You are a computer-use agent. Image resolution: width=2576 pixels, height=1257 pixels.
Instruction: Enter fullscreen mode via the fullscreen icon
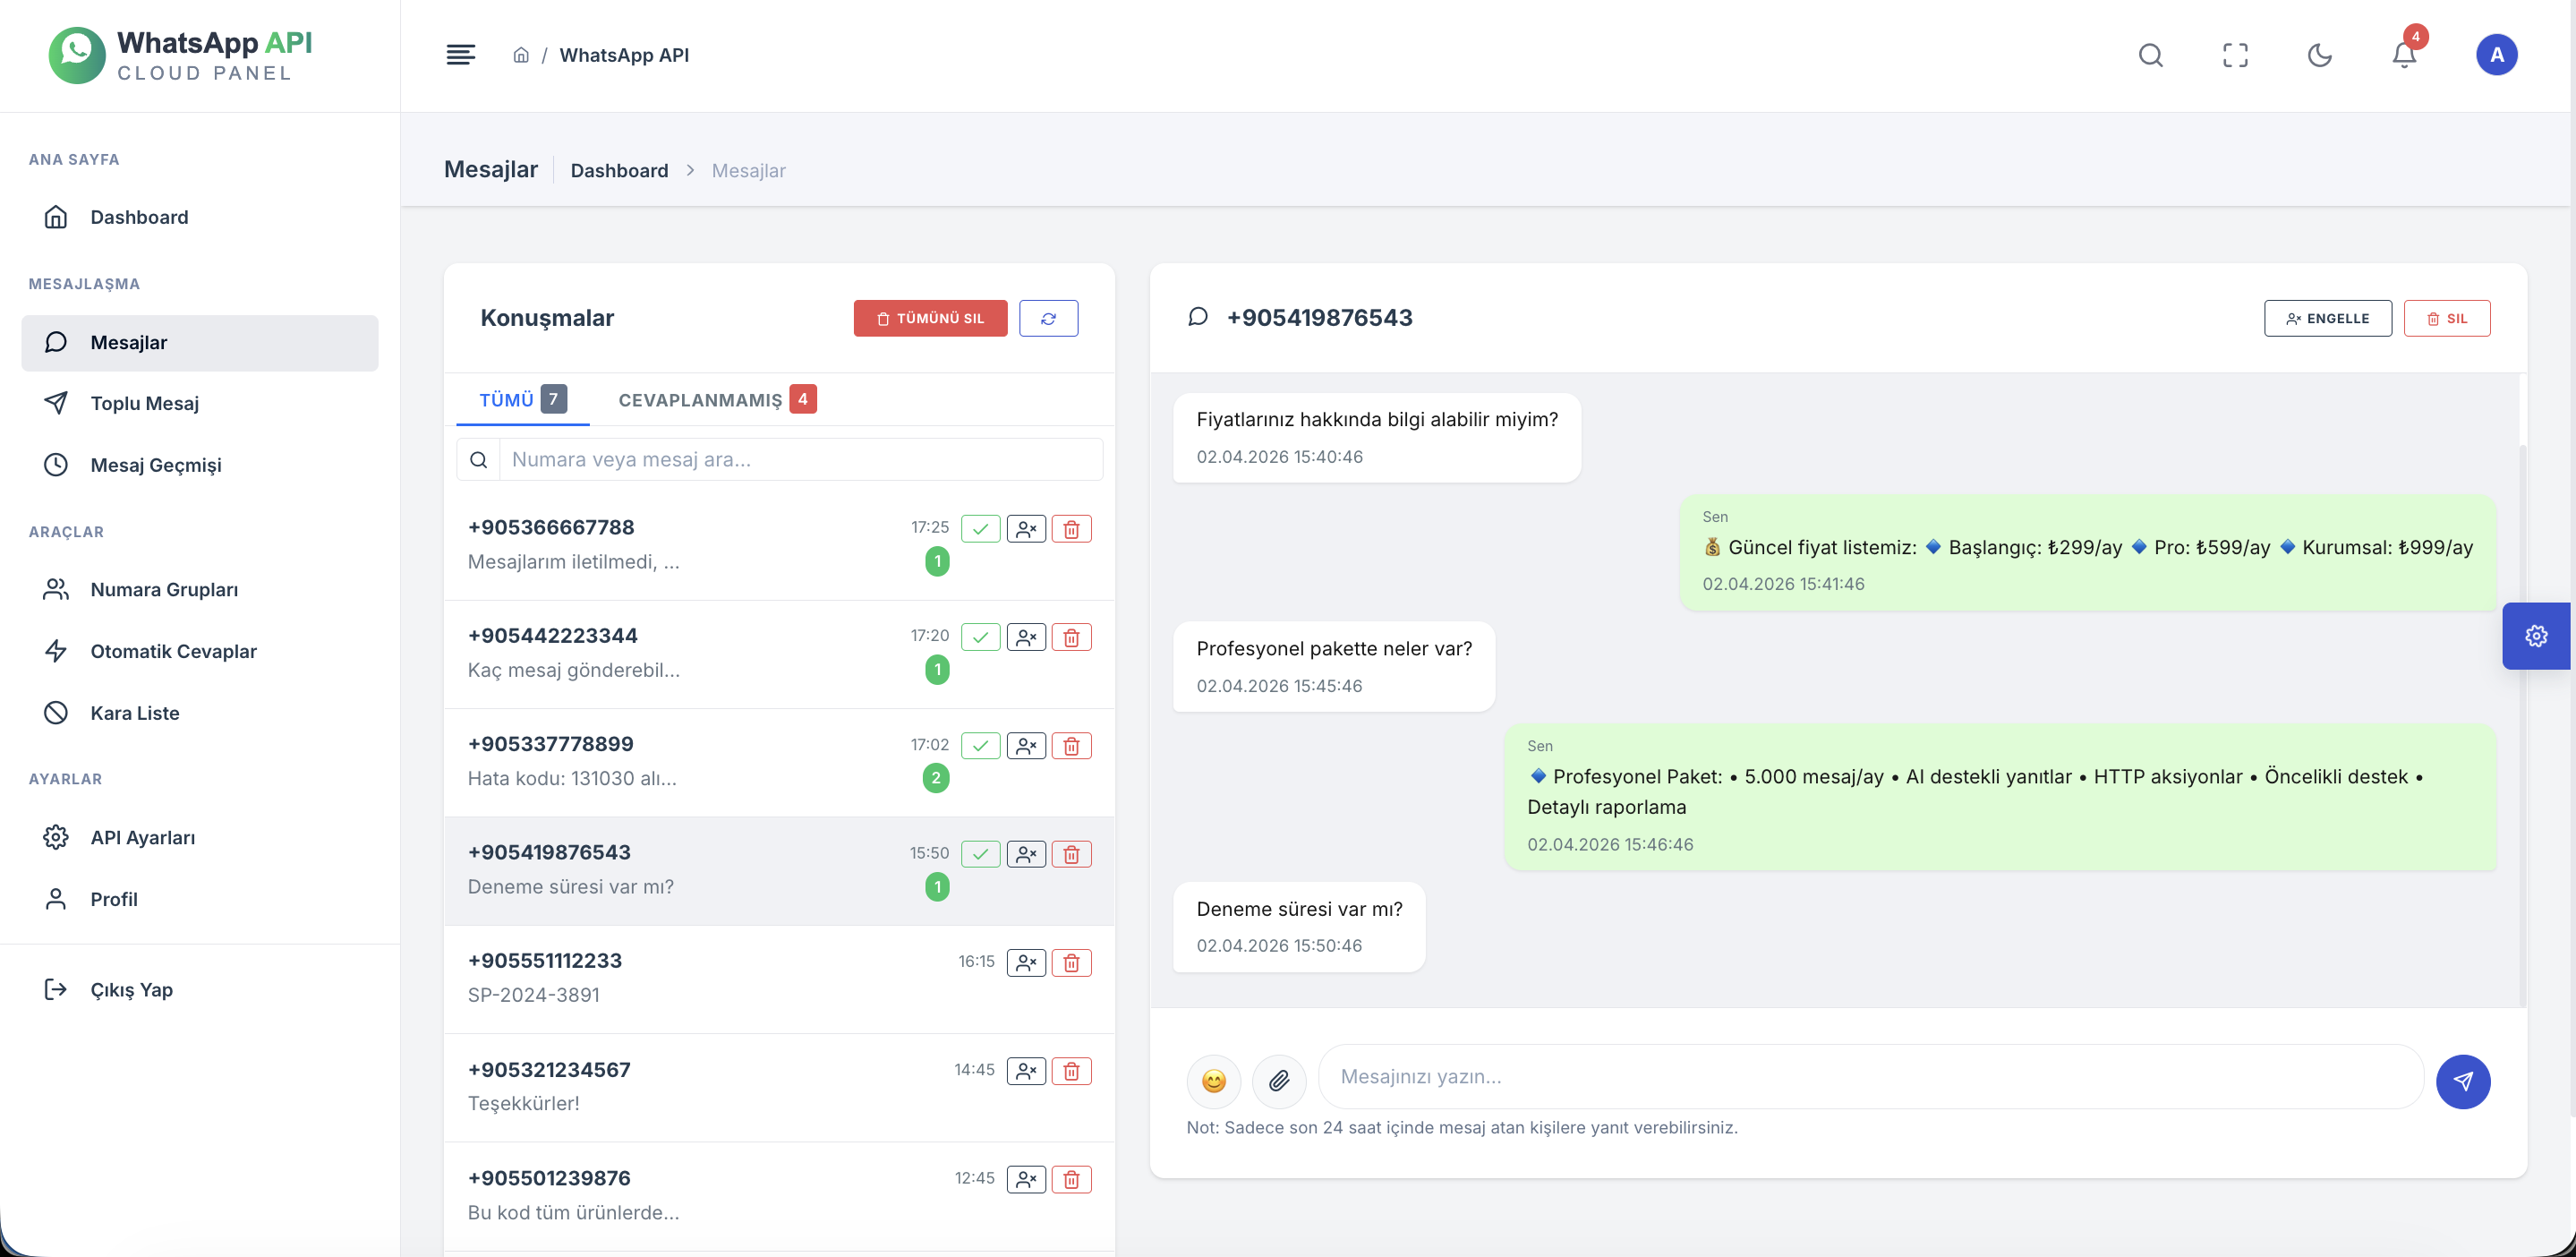tap(2235, 55)
